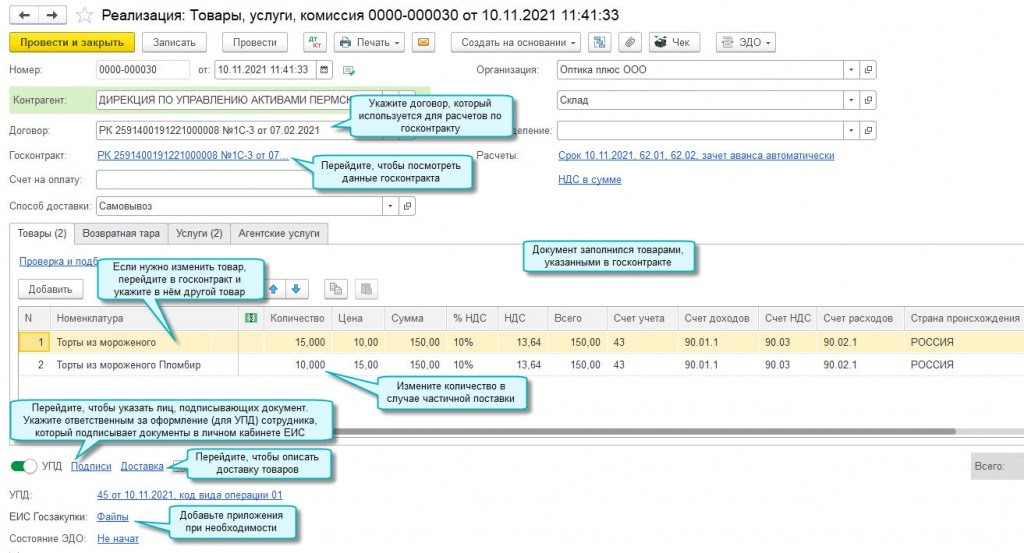
Task: Open the Подписи link
Action: point(91,466)
